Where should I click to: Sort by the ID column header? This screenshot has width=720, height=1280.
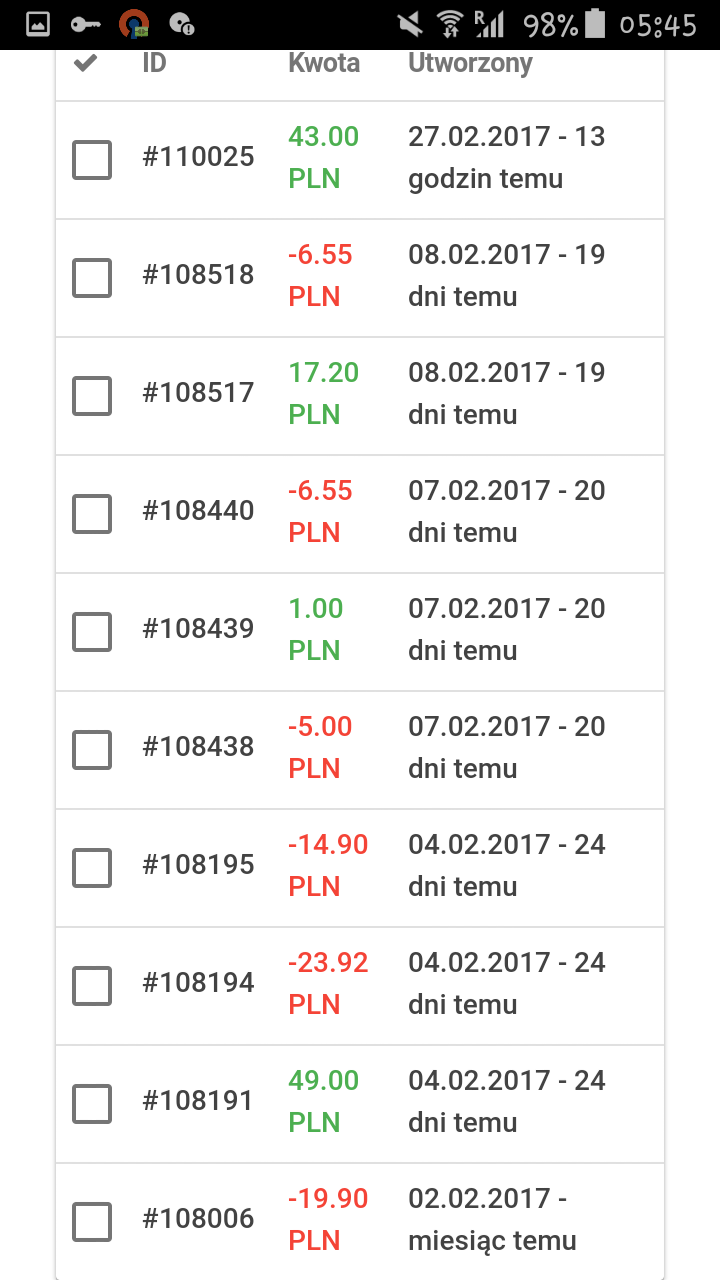pos(154,63)
